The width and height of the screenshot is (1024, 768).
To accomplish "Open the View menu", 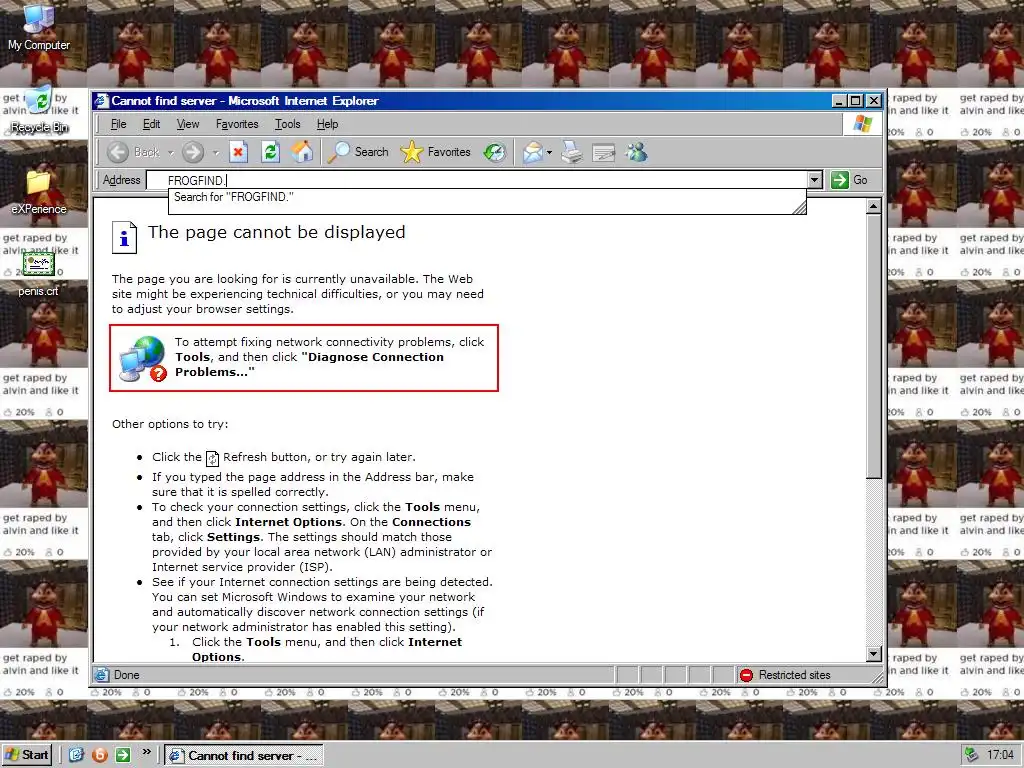I will (x=187, y=124).
